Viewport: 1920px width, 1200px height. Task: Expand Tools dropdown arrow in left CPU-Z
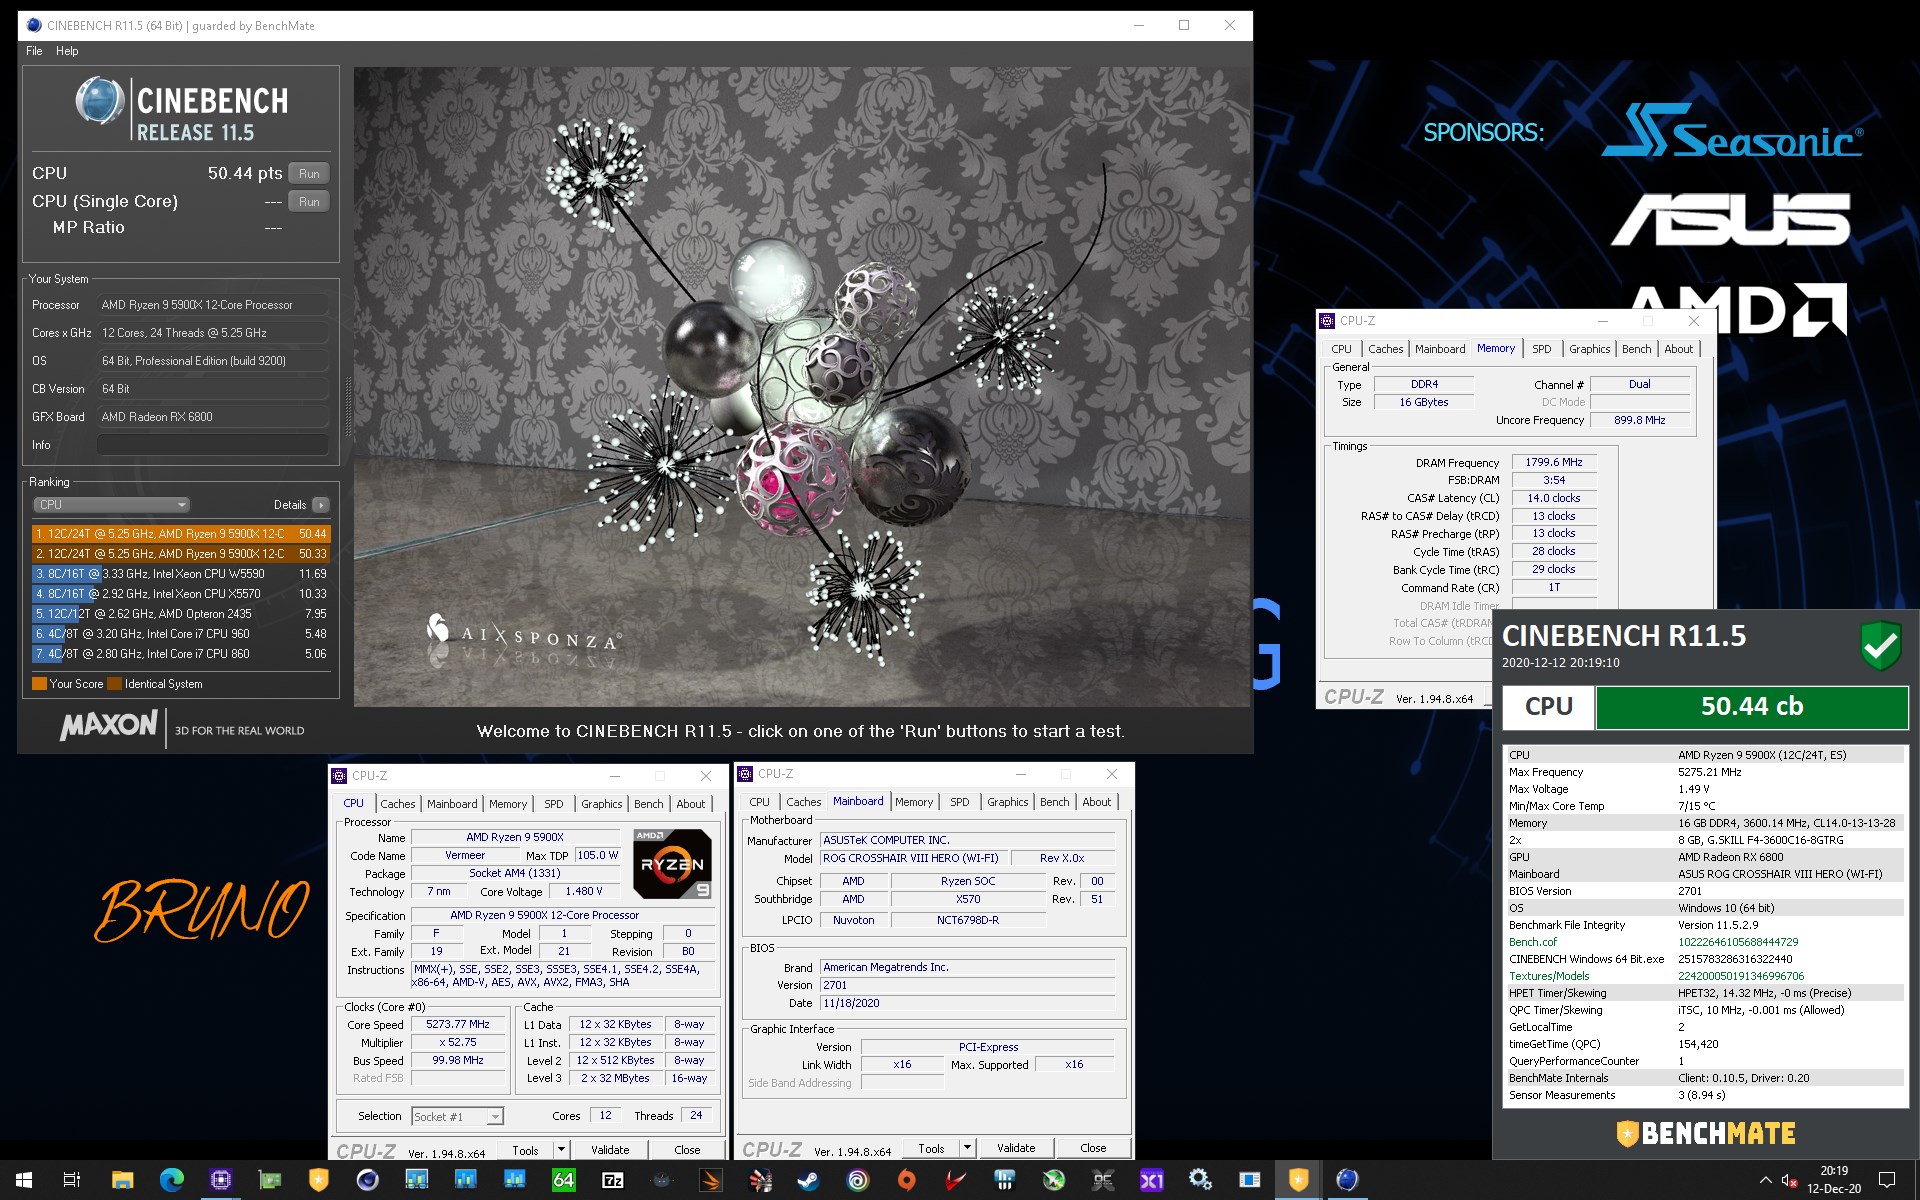561,1150
